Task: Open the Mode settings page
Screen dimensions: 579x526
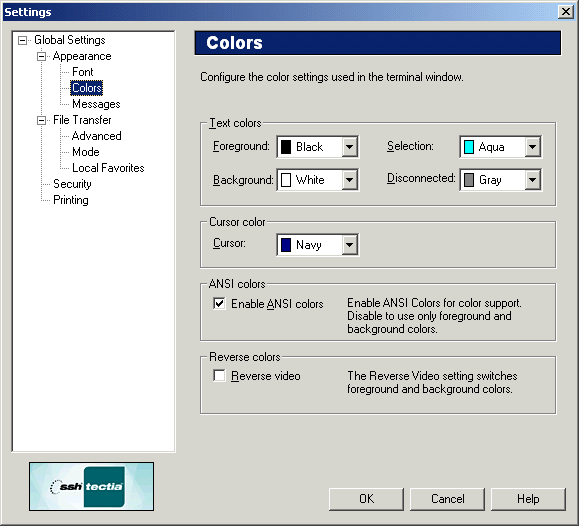Action: (86, 152)
